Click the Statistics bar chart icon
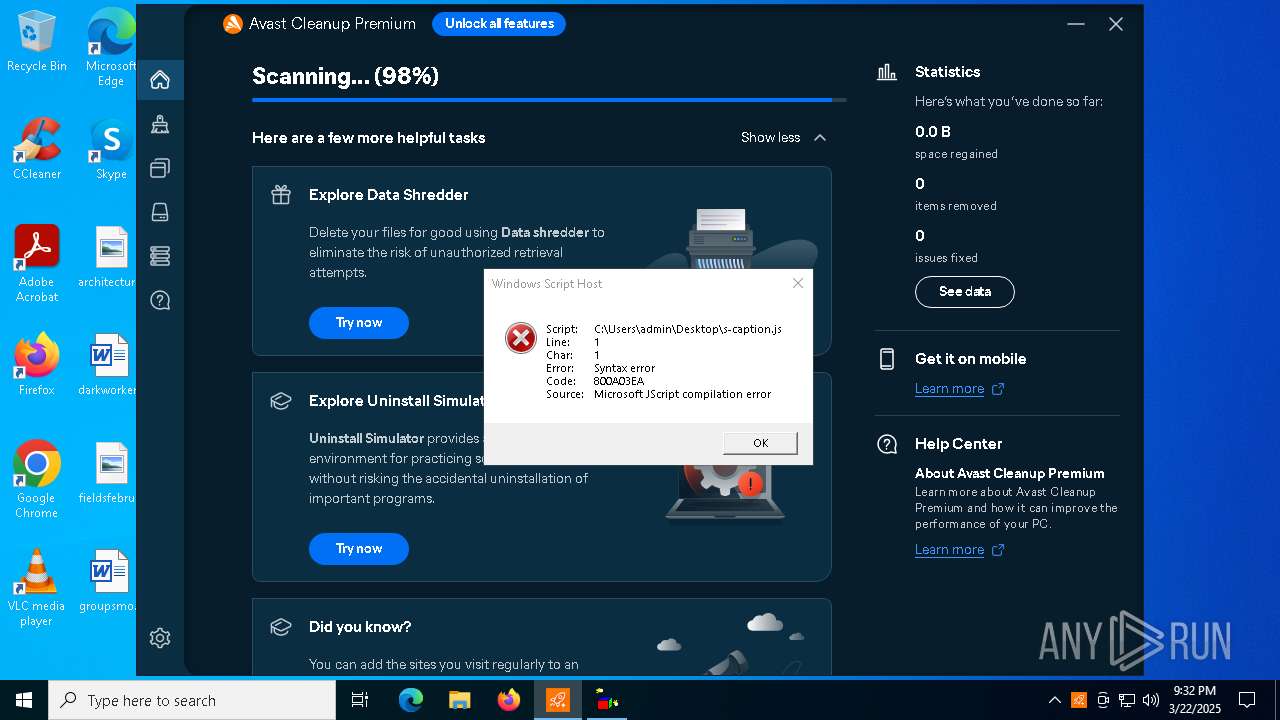The height and width of the screenshot is (720, 1280). (x=887, y=72)
